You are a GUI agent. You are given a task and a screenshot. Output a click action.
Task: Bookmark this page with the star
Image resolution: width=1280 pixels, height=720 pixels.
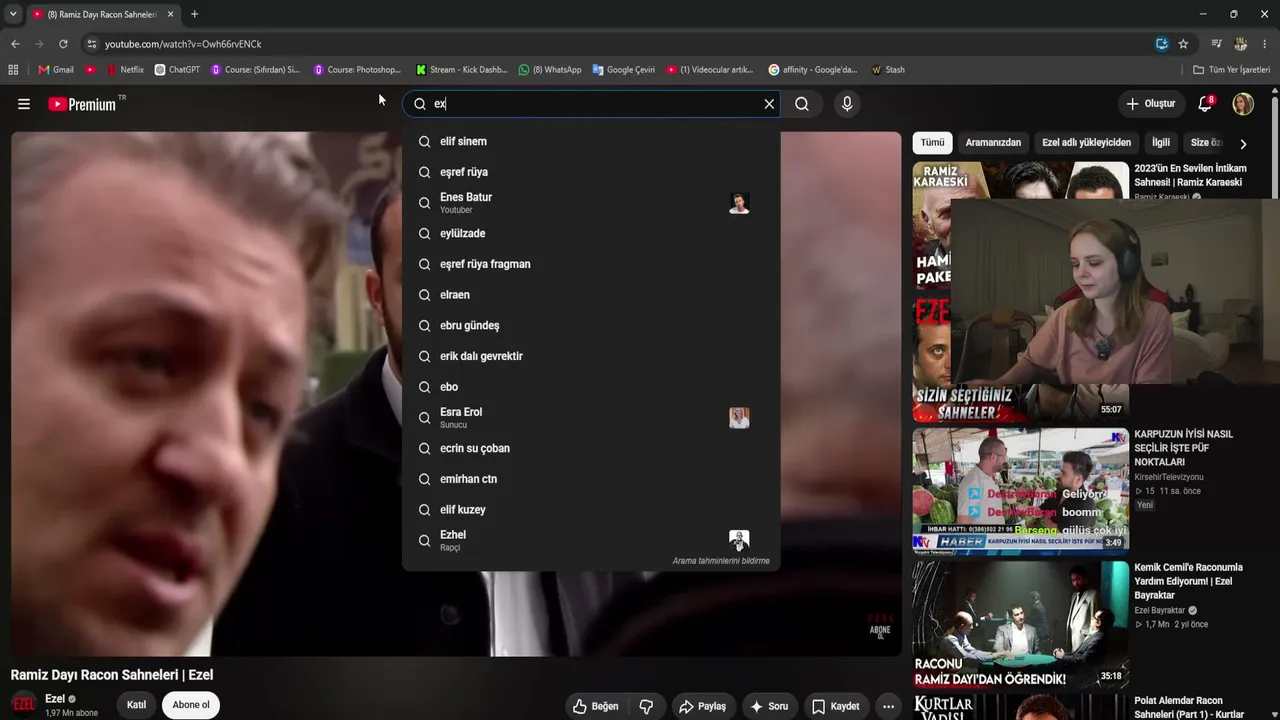point(1183,44)
